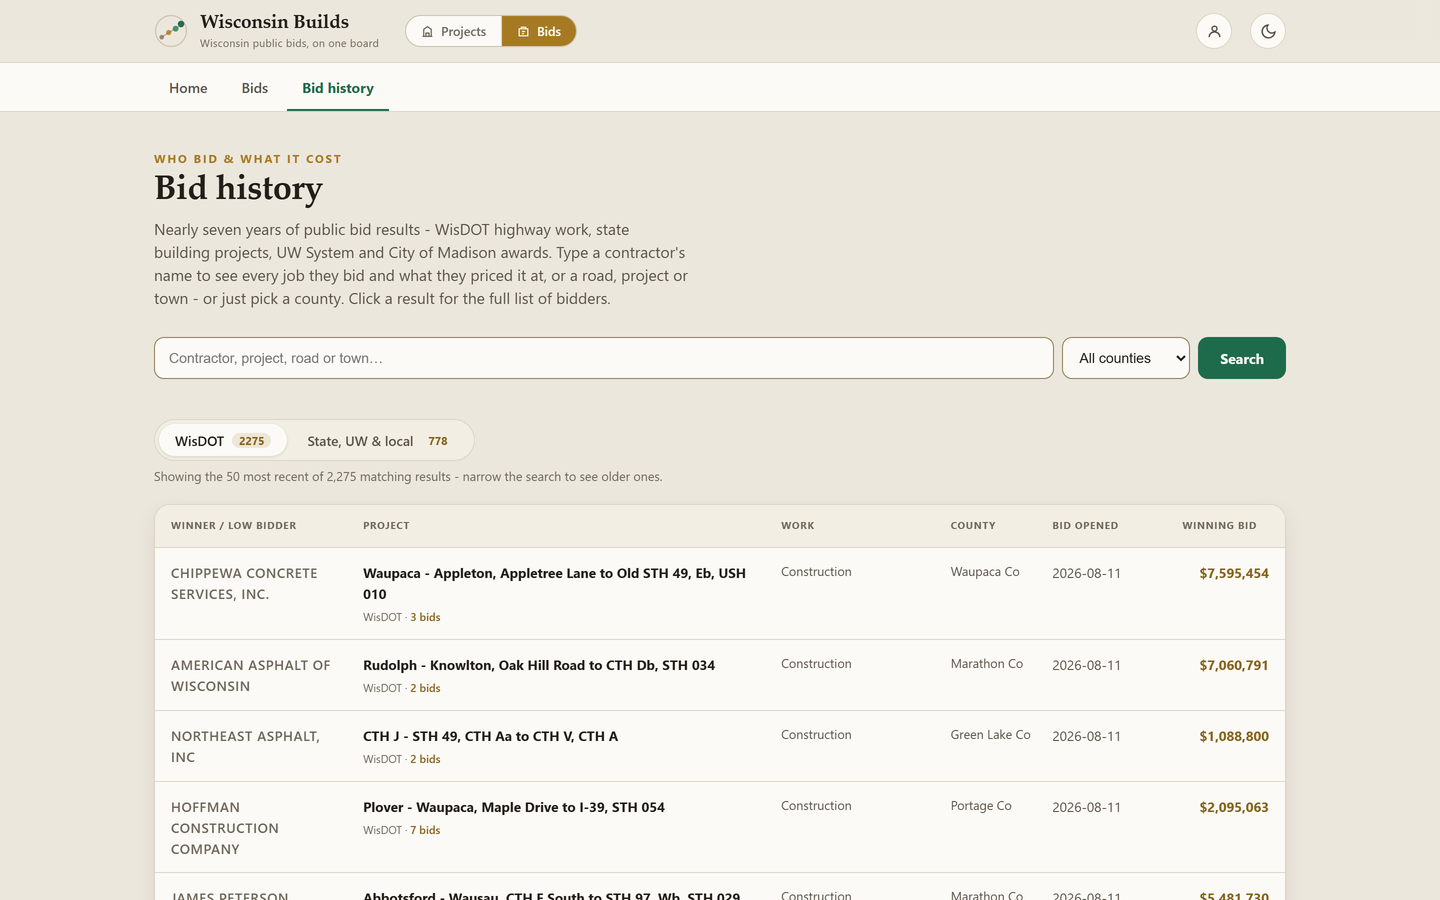Open the Waupaca - Appleton project link
1440x900 pixels.
pos(554,583)
